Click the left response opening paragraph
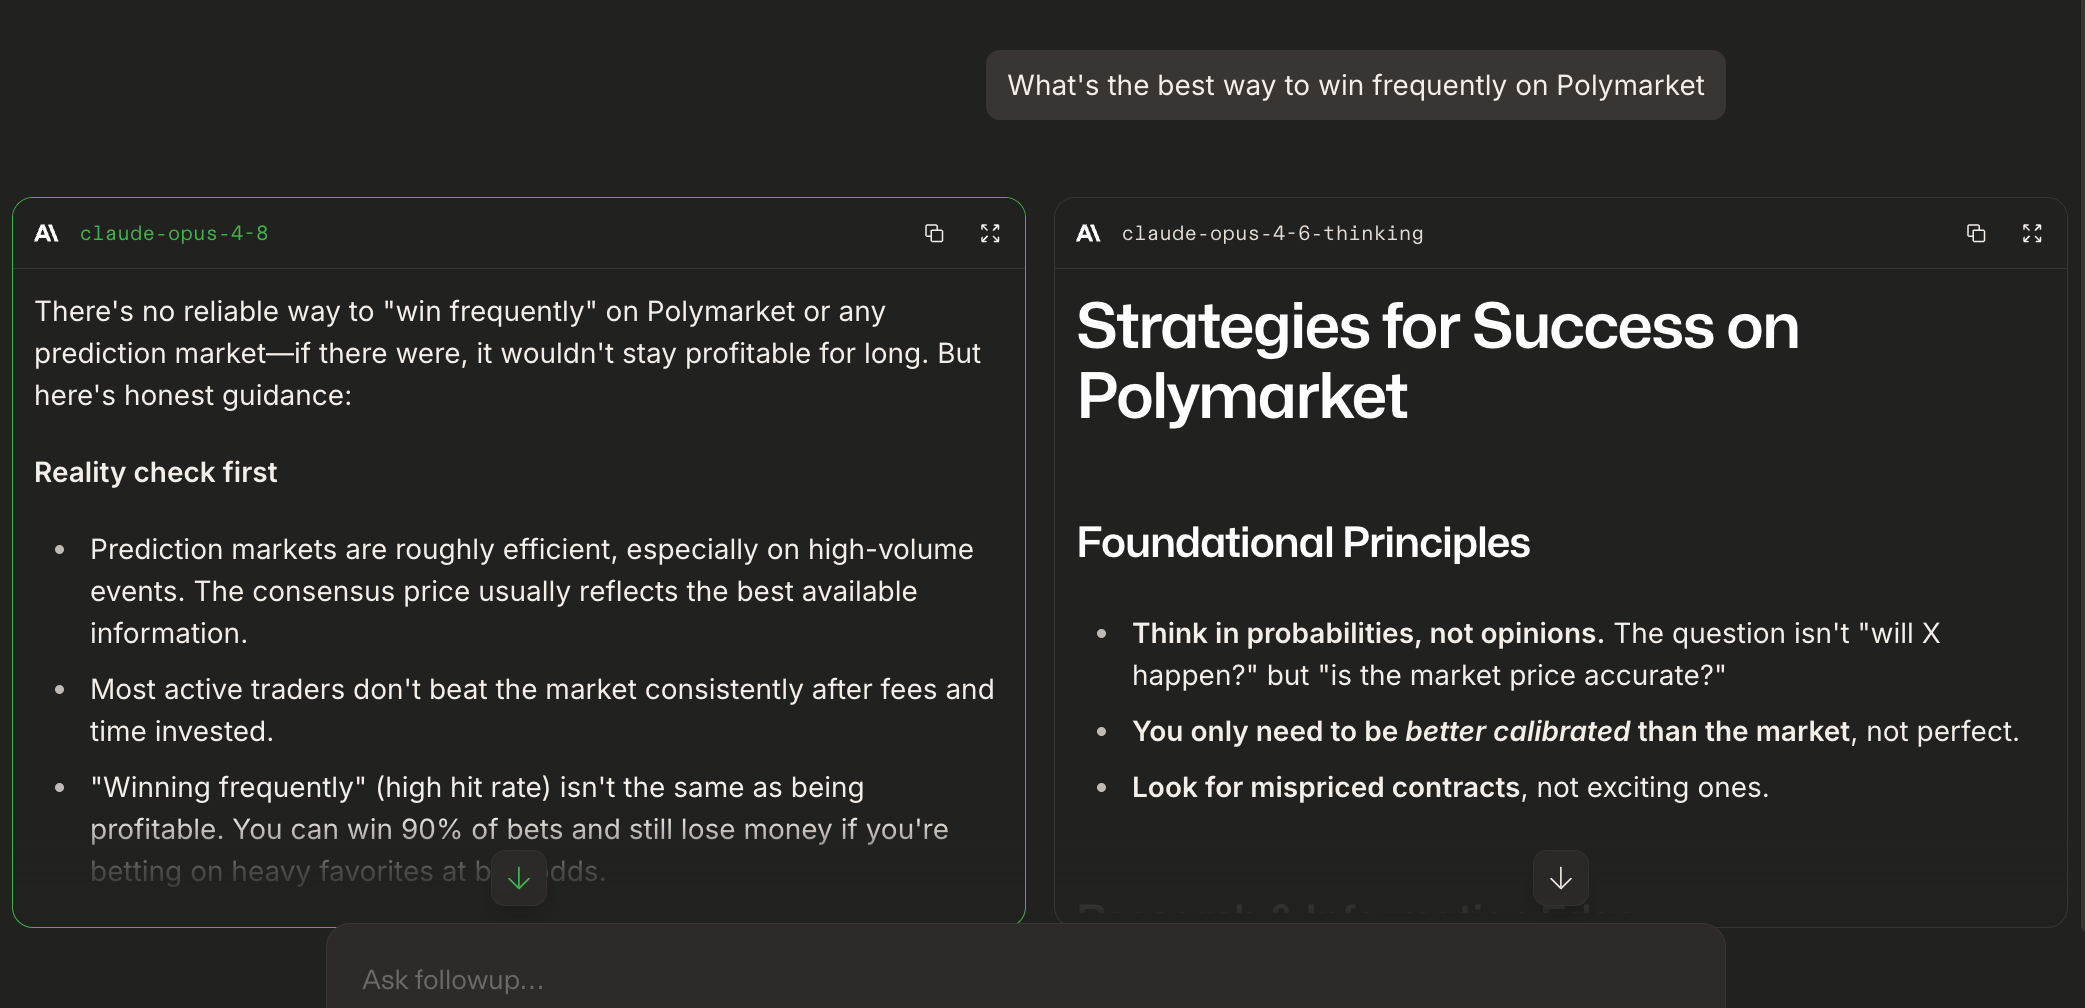2085x1008 pixels. [x=507, y=353]
